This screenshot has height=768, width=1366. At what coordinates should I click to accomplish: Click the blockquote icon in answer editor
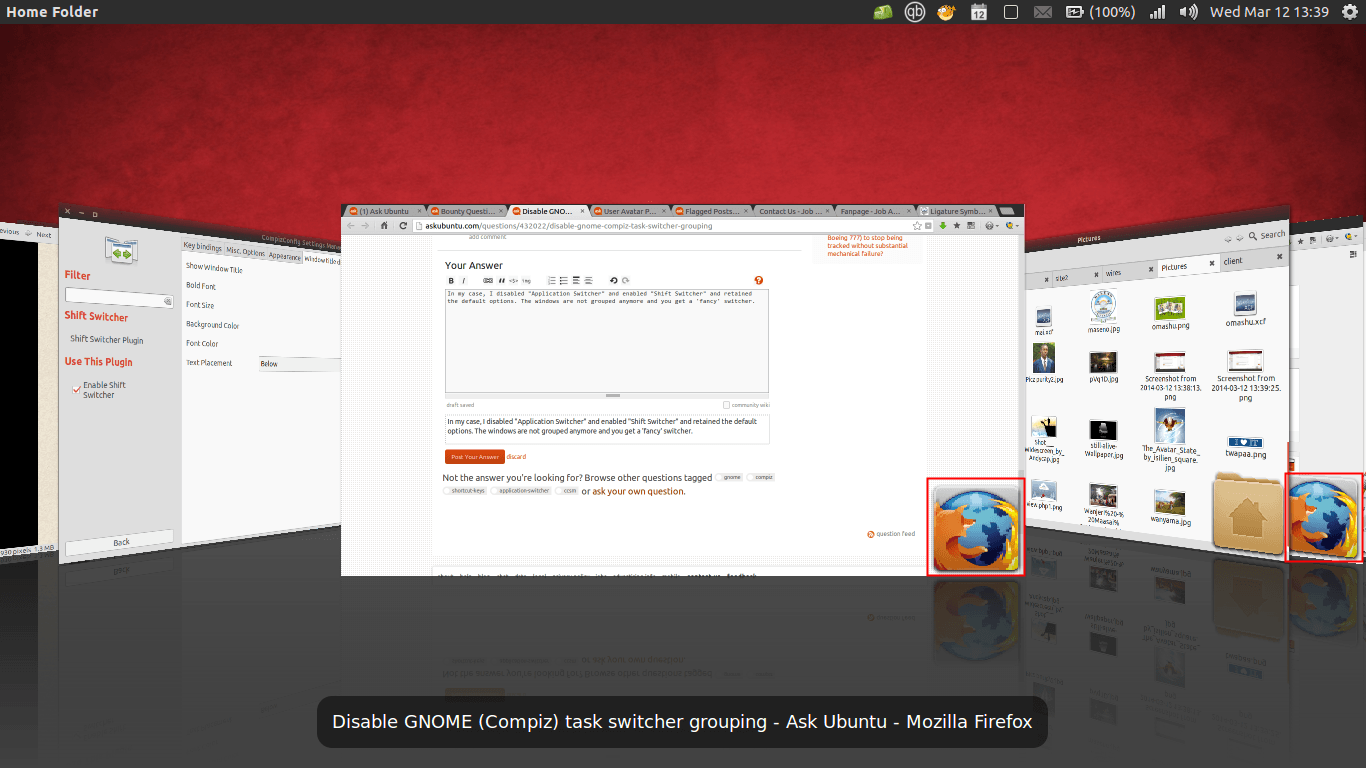(502, 280)
